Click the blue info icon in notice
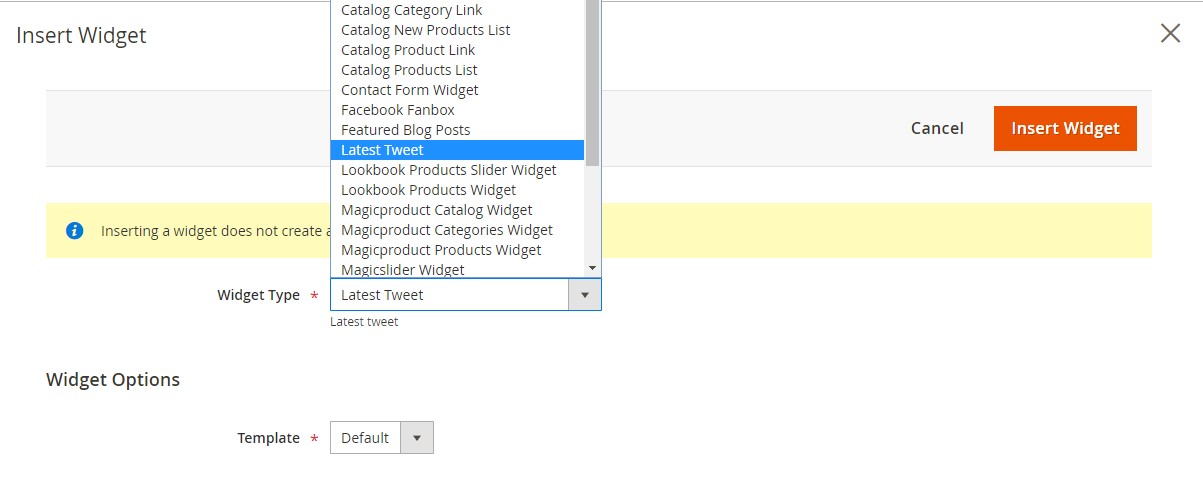The width and height of the screenshot is (1203, 490). [x=74, y=231]
